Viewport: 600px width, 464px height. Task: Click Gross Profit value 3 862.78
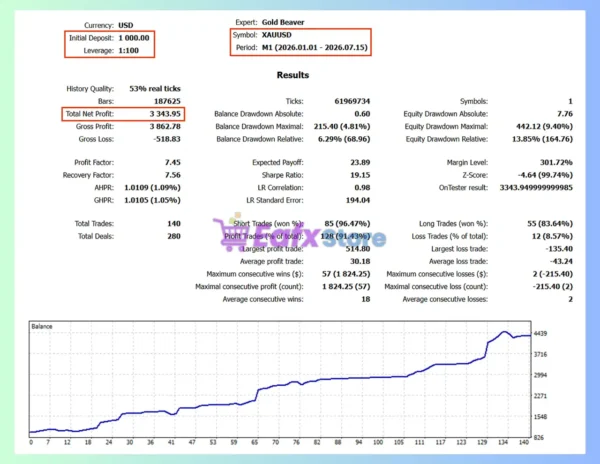[x=165, y=127]
